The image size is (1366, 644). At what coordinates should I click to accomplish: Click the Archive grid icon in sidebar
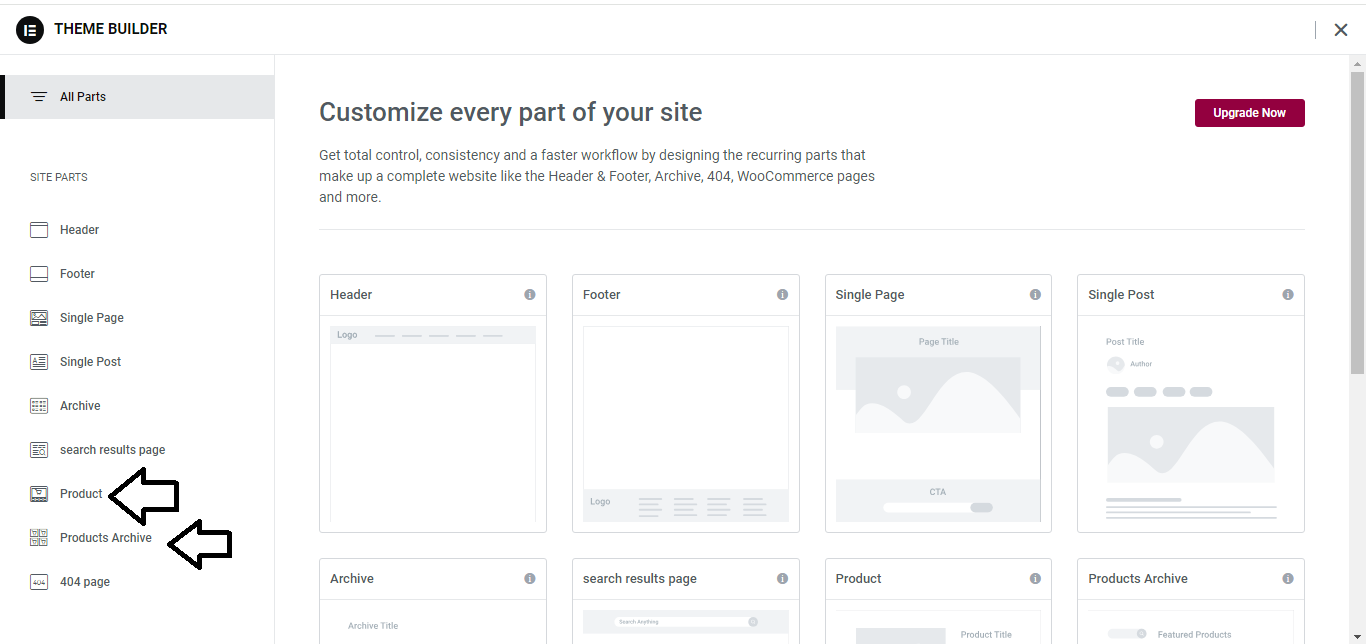coord(39,406)
